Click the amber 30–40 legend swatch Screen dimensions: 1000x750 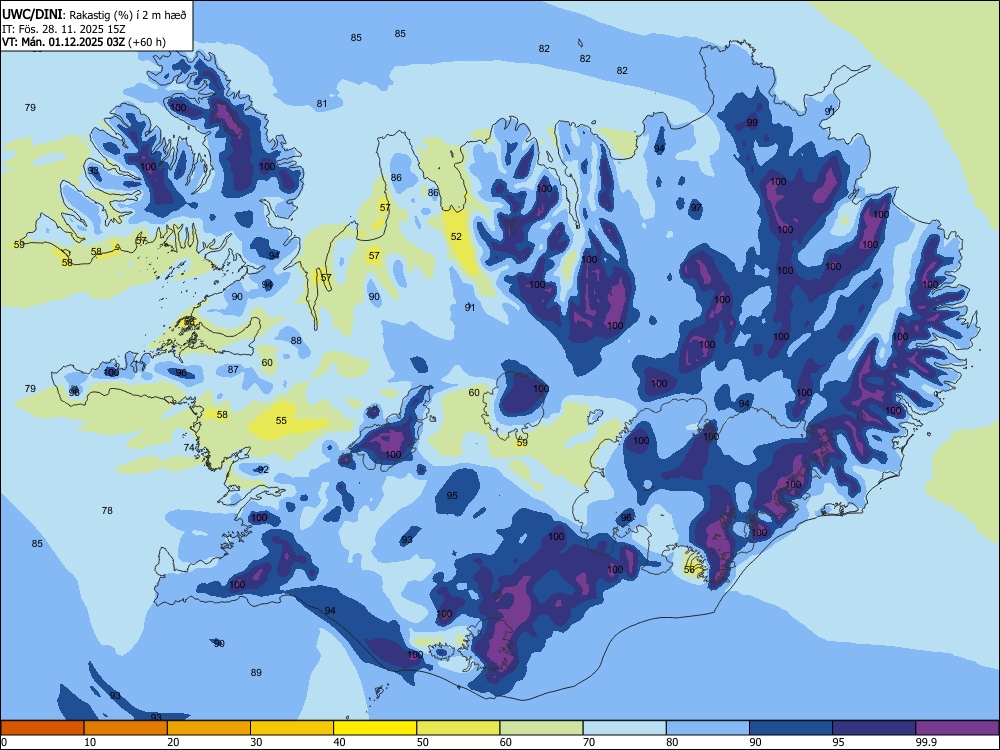(x=292, y=728)
